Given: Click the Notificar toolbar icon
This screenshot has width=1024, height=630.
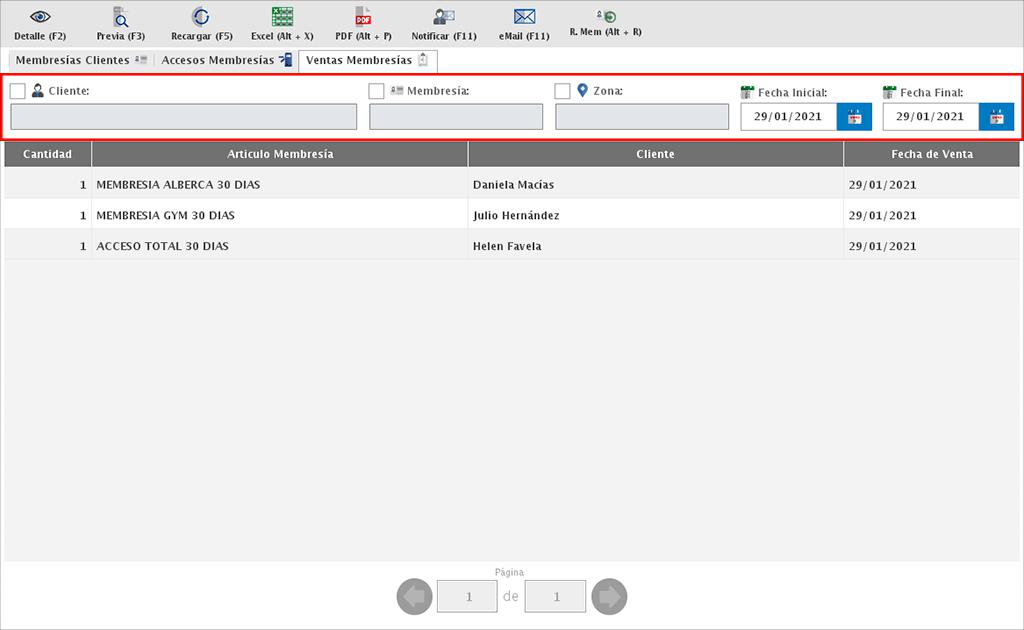Looking at the screenshot, I should pos(444,17).
